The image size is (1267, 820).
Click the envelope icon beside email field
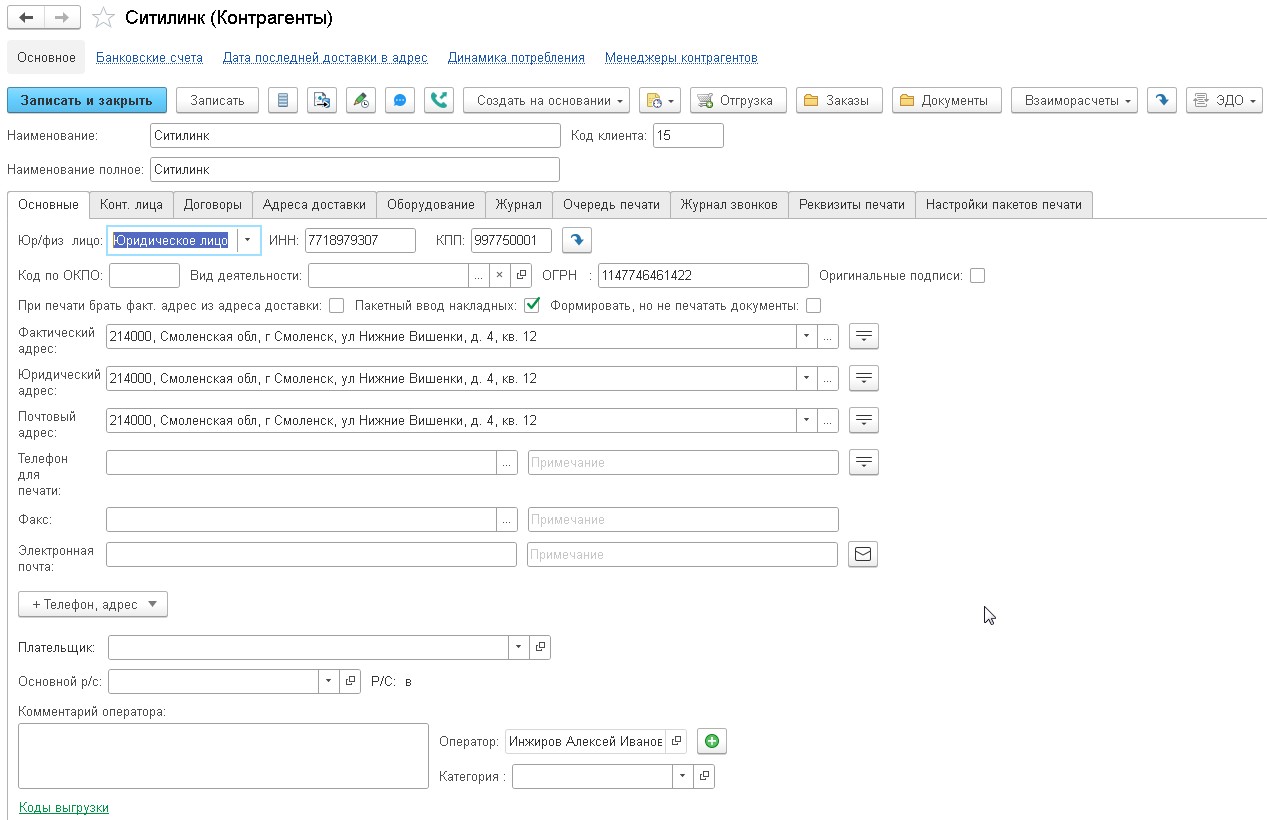coord(863,554)
